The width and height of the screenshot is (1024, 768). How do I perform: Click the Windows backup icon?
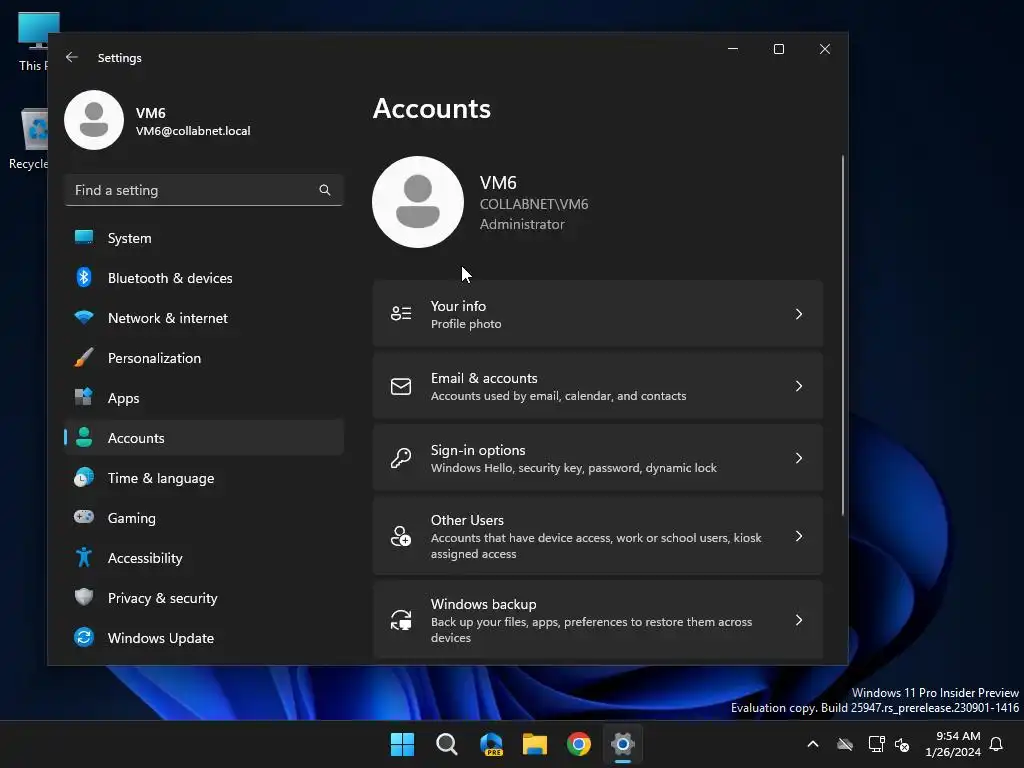click(401, 620)
